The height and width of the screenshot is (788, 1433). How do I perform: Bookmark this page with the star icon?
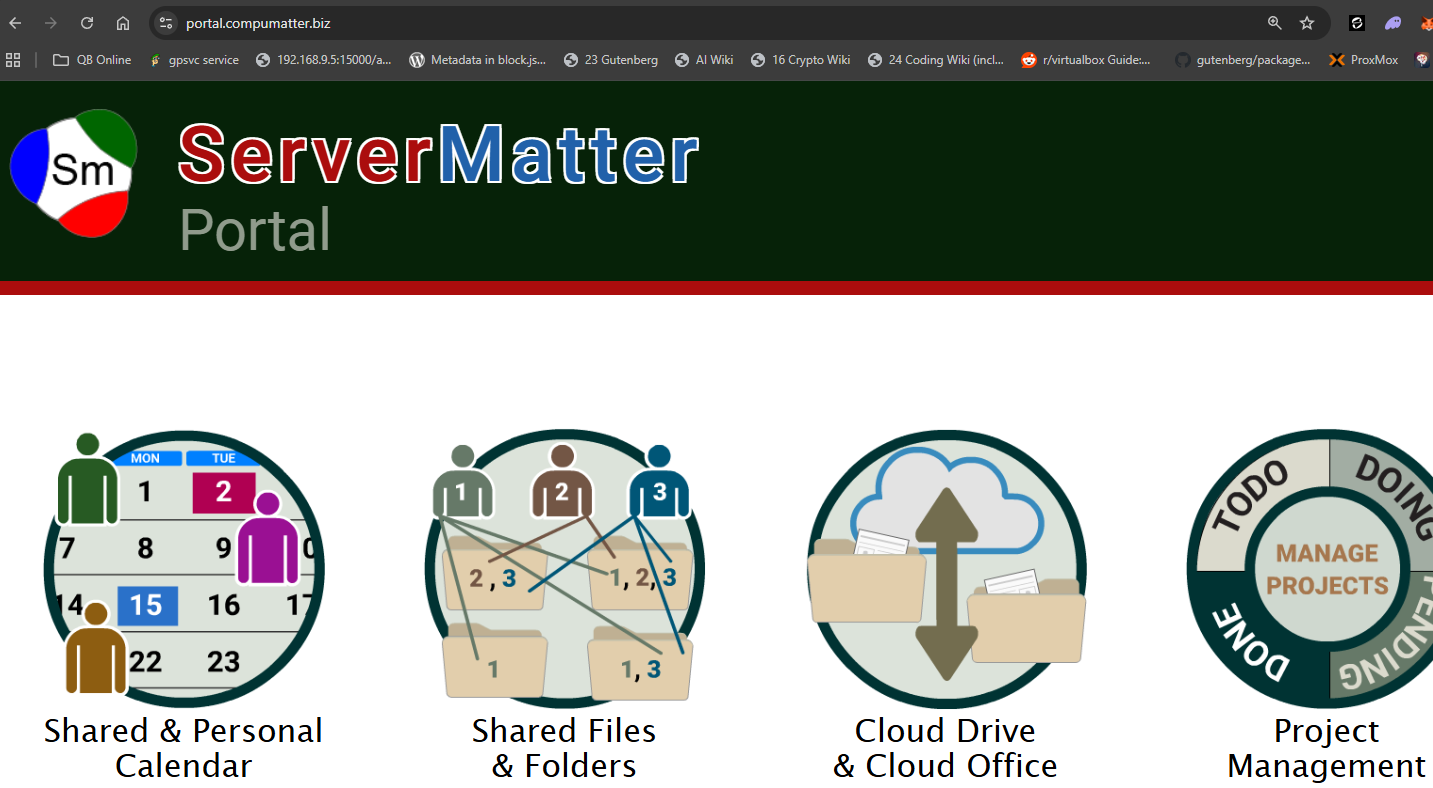[x=1307, y=23]
